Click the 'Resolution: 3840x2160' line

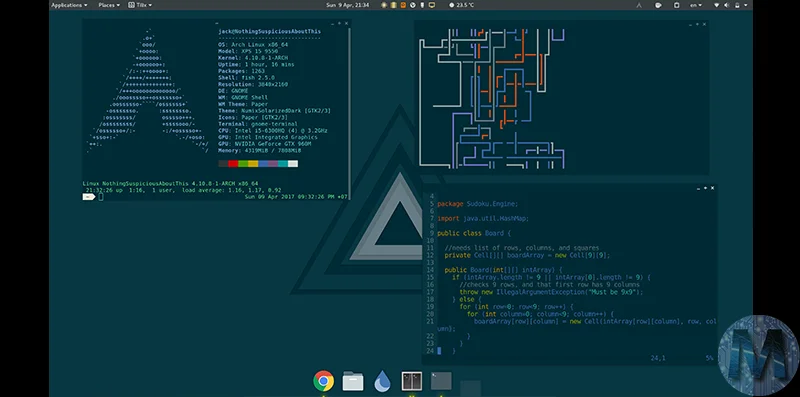point(253,84)
